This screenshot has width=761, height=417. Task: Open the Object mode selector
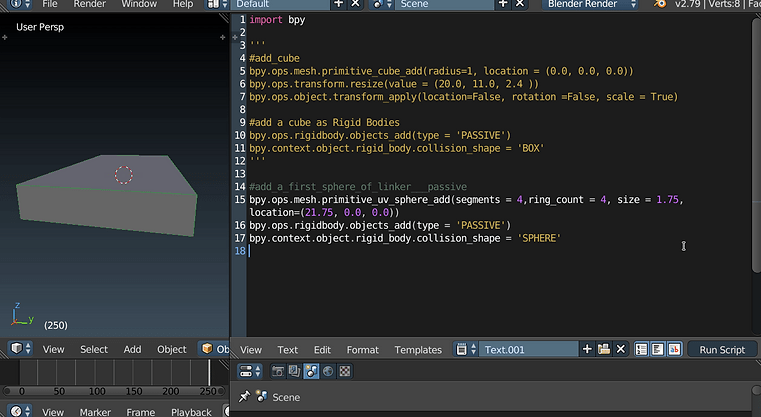click(214, 349)
